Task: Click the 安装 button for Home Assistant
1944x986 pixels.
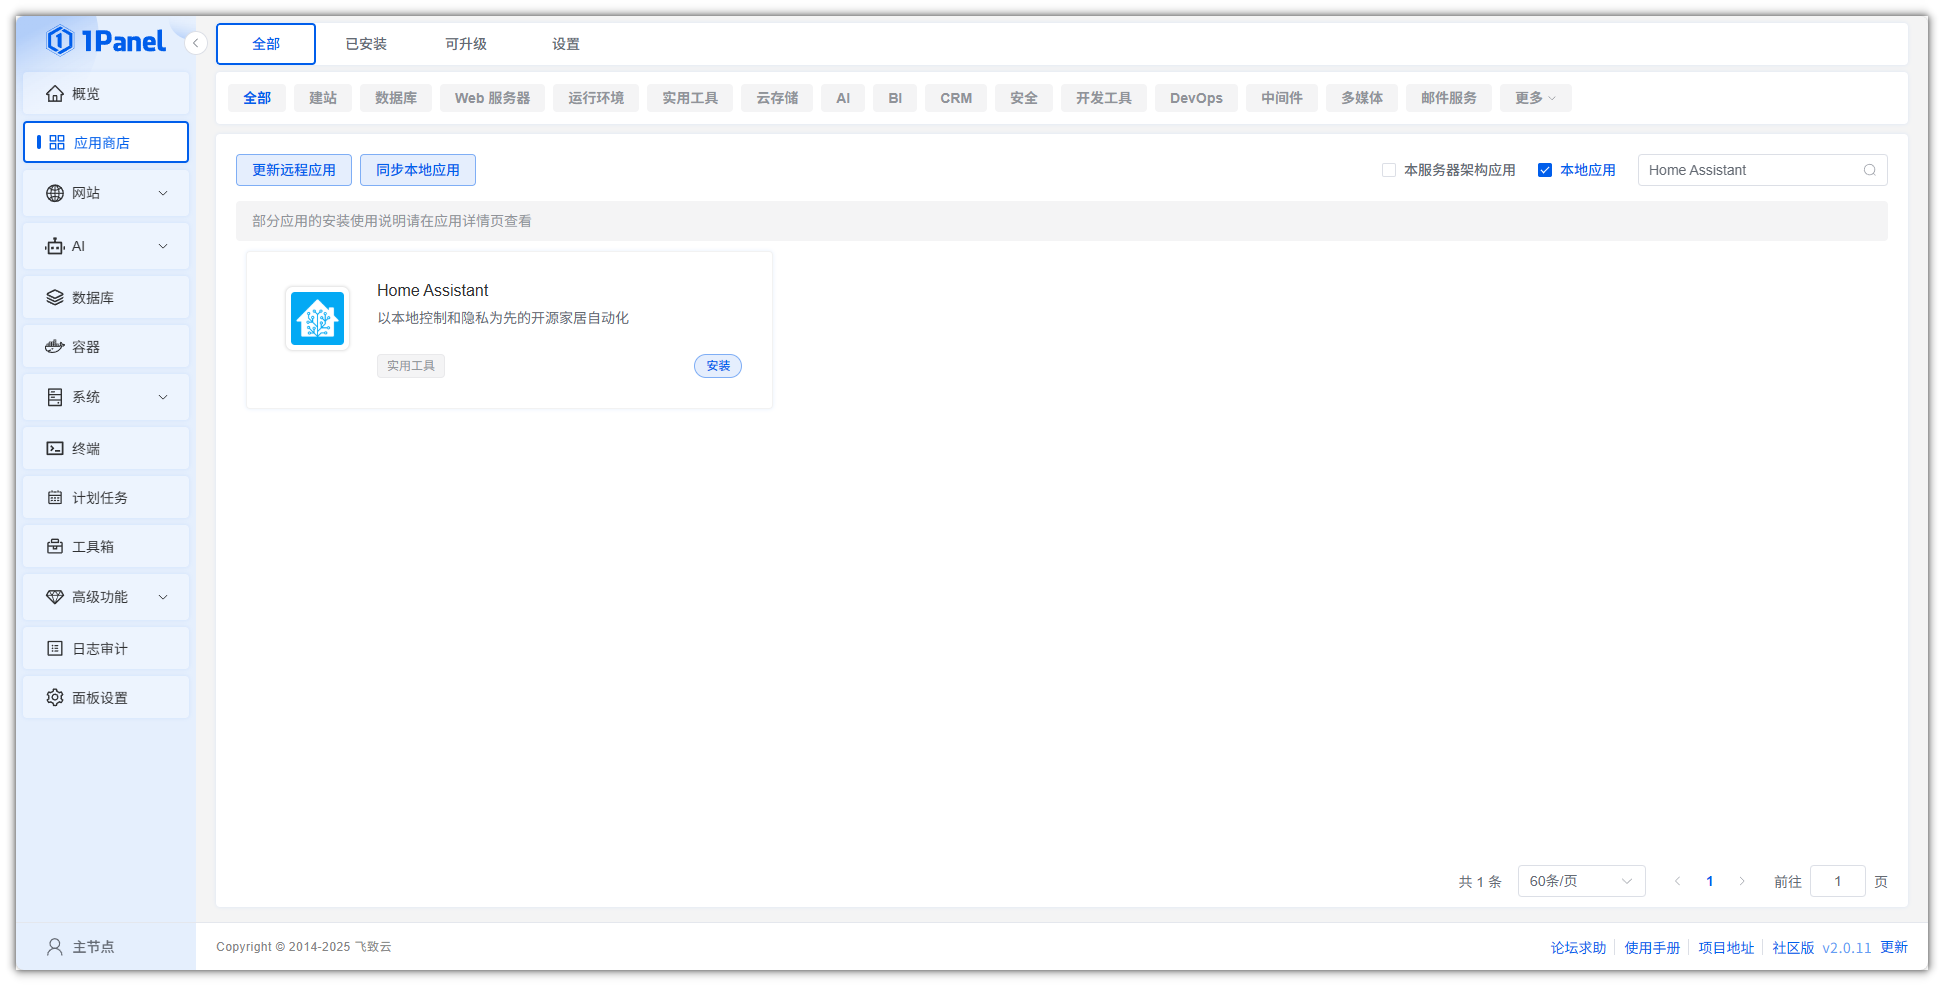Action: click(718, 366)
